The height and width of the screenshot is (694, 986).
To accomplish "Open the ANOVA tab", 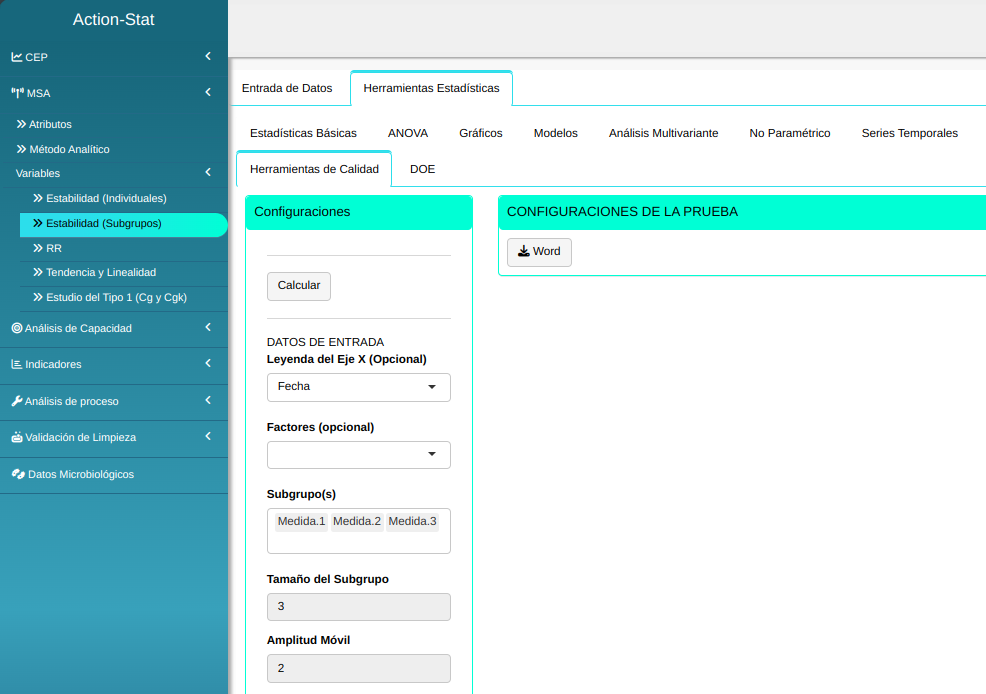I will [x=408, y=133].
